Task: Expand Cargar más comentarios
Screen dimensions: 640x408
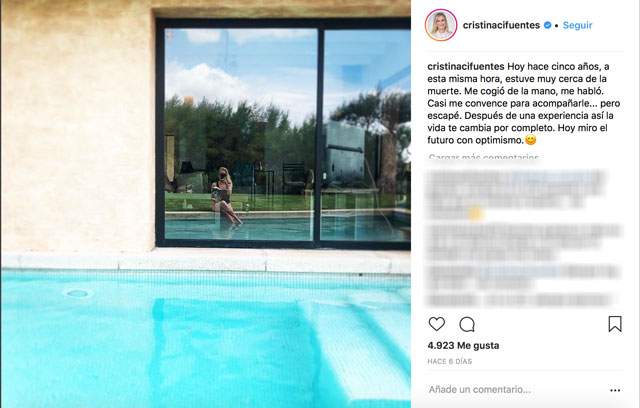Action: point(484,157)
